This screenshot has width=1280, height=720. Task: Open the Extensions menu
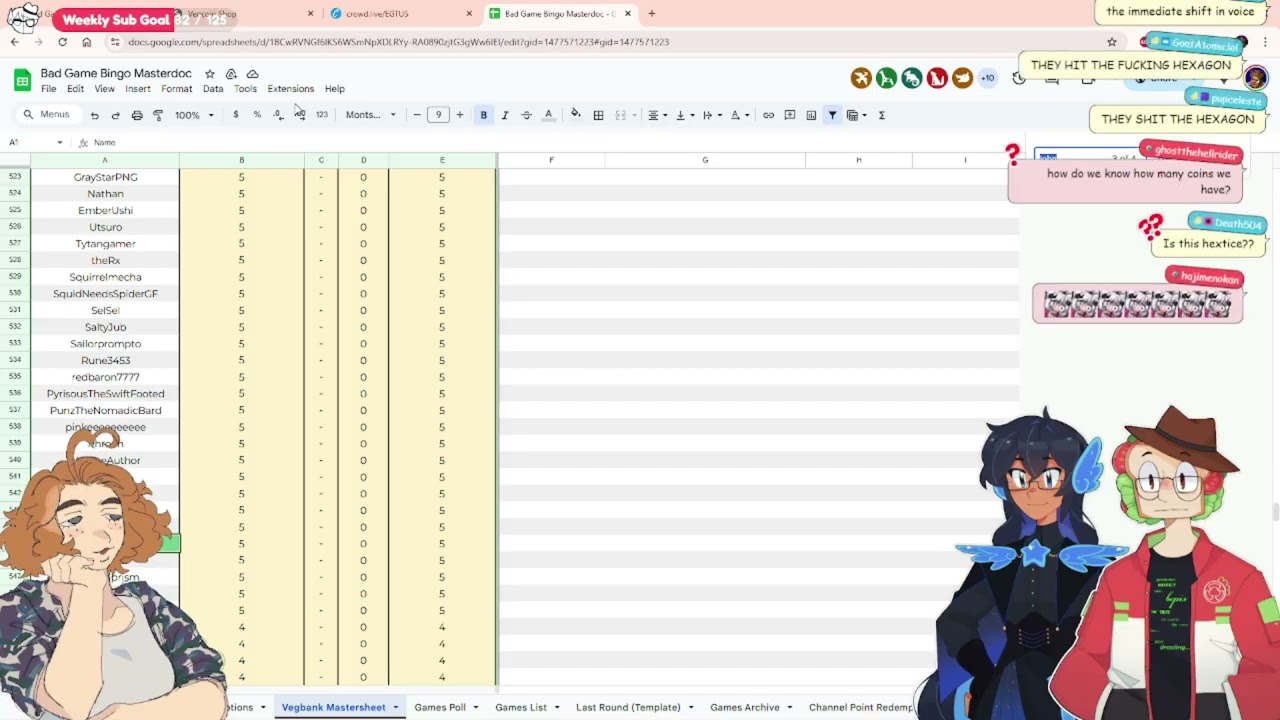(x=291, y=89)
